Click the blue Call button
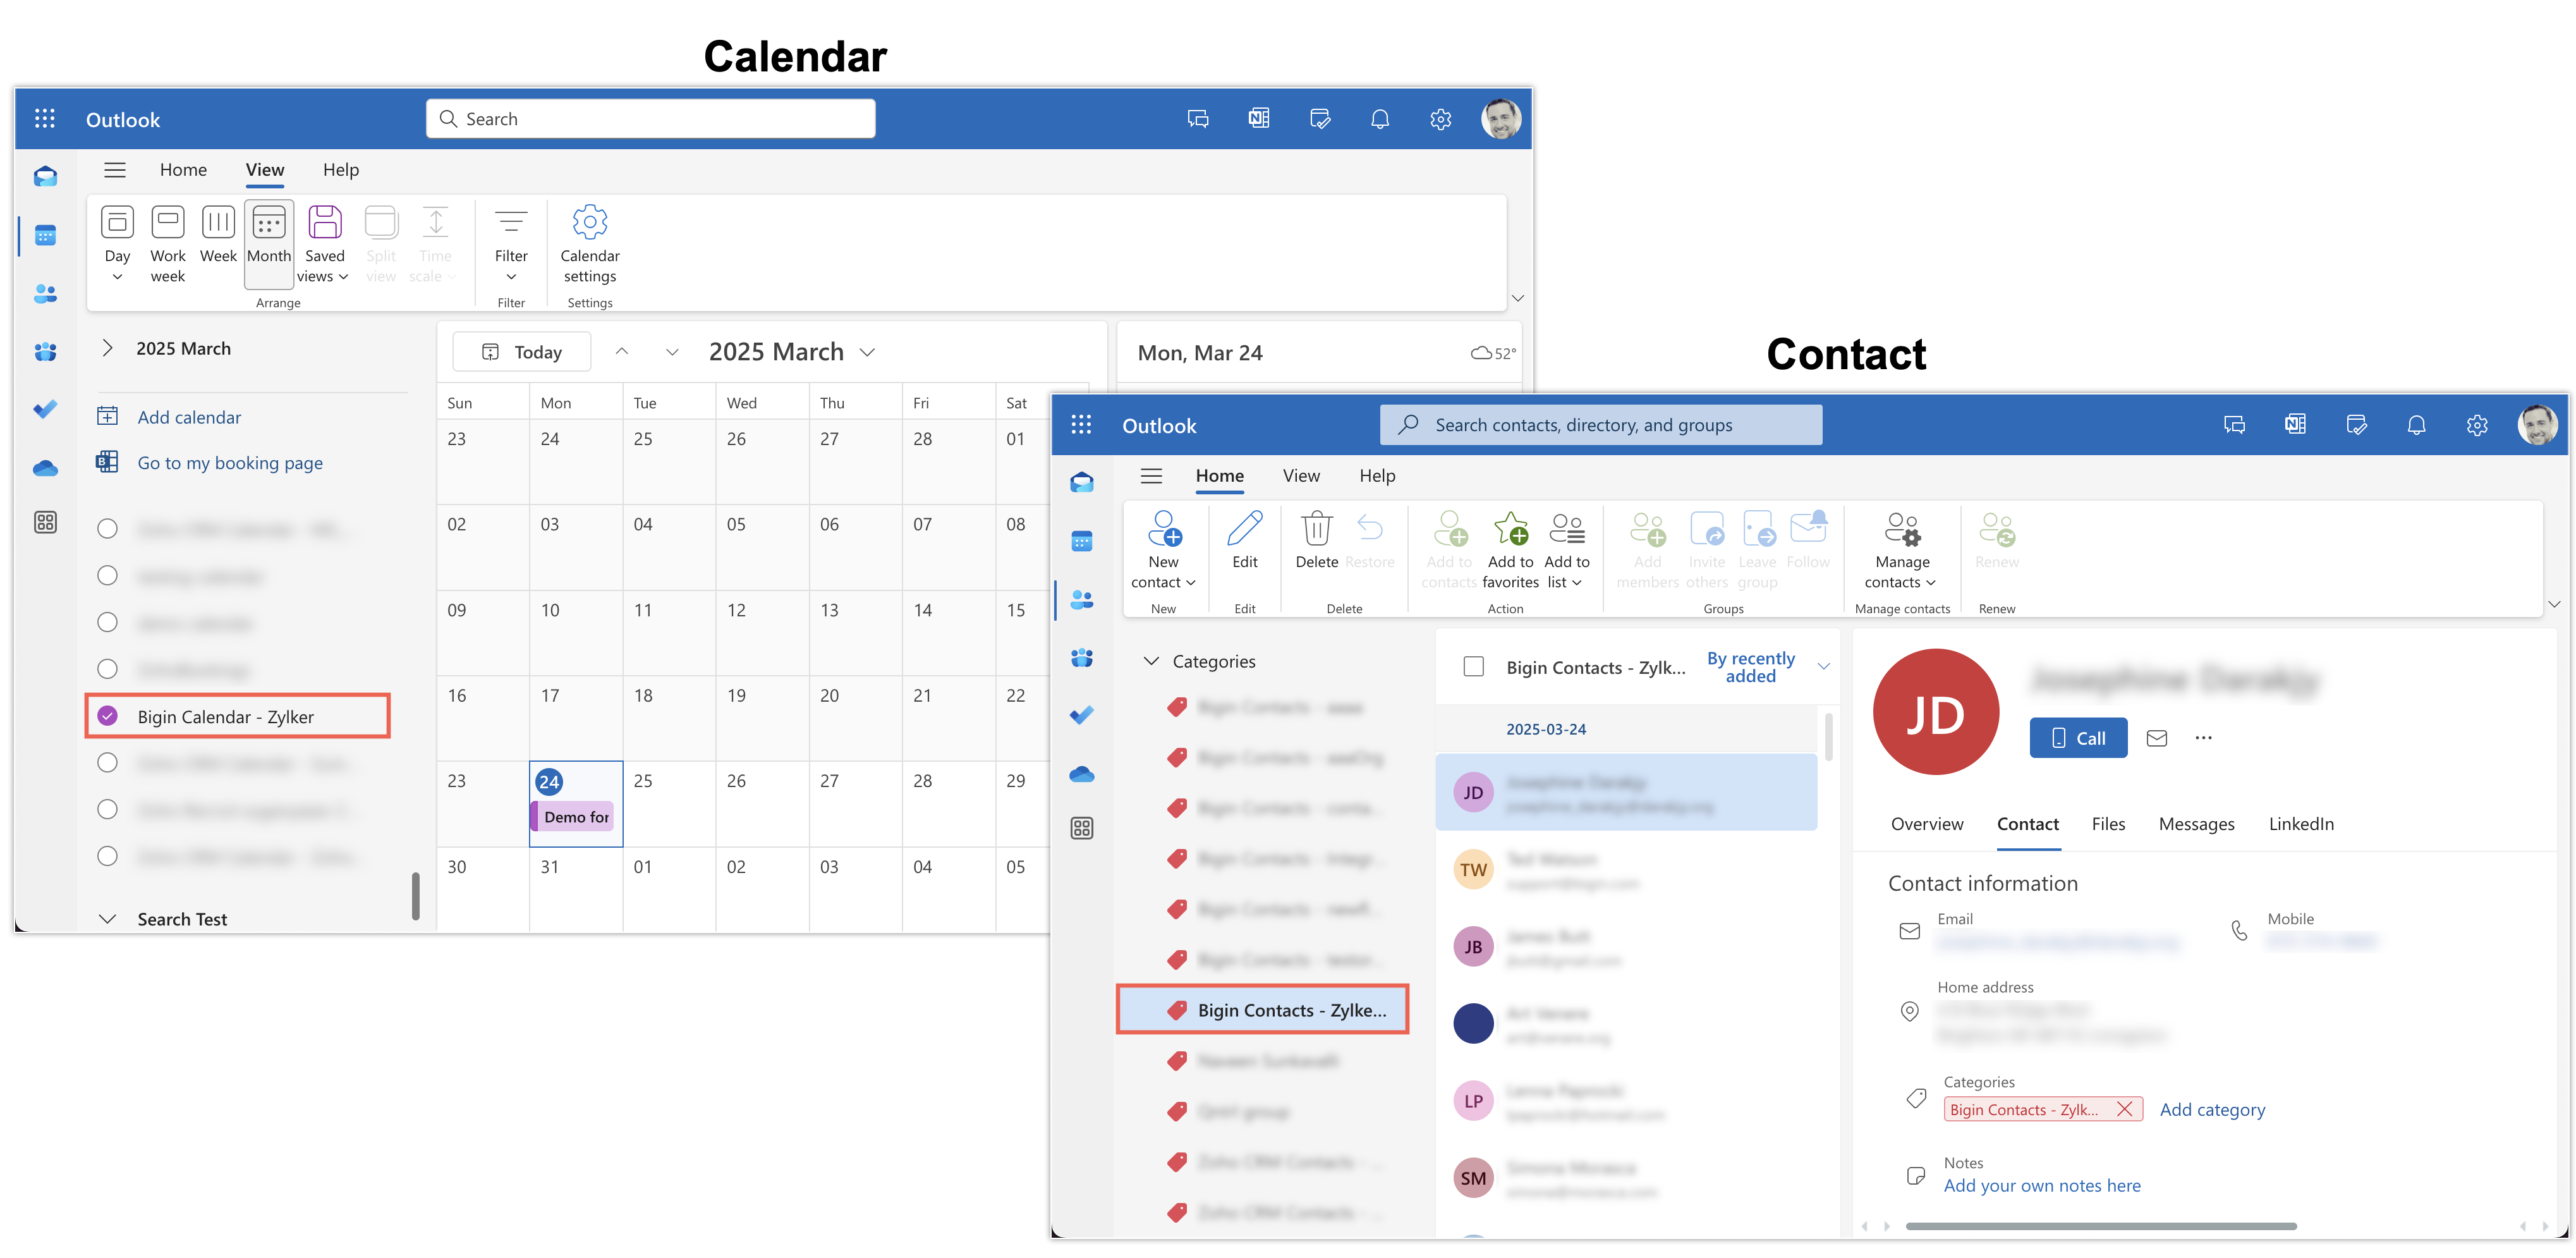Screen dimensions: 2576x1258 coord(2078,738)
